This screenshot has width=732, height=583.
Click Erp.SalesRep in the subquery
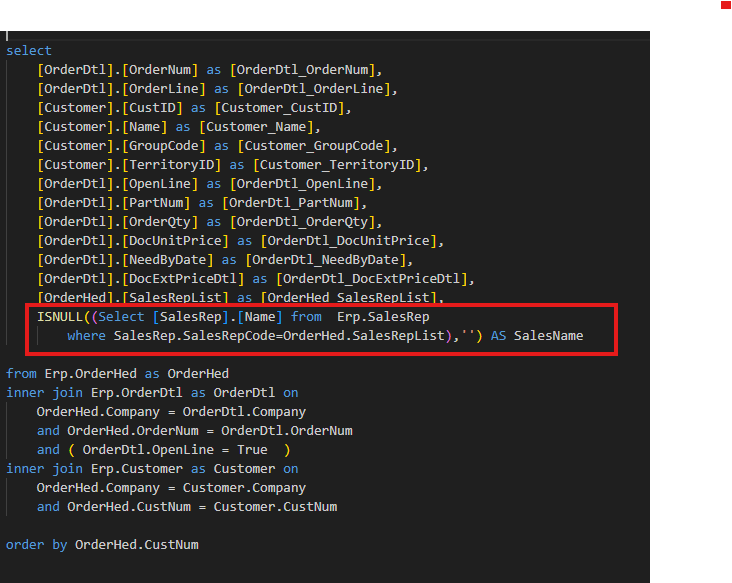click(x=383, y=317)
